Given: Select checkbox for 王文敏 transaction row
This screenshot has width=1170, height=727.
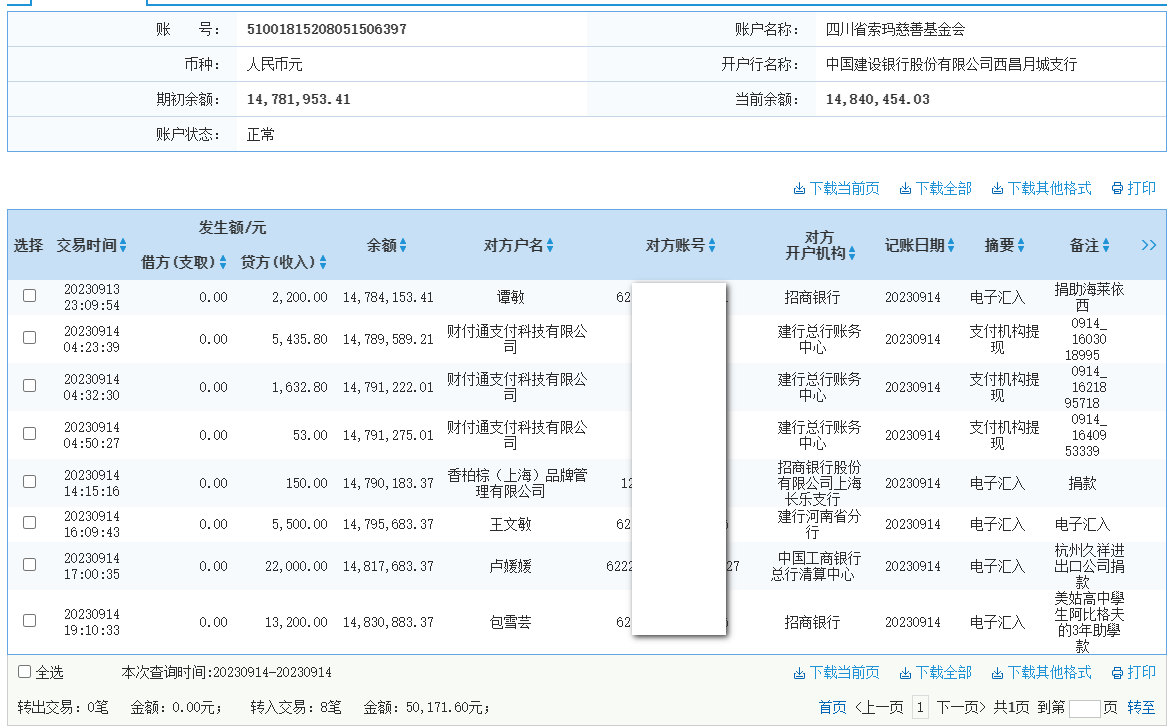Looking at the screenshot, I should coord(30,522).
